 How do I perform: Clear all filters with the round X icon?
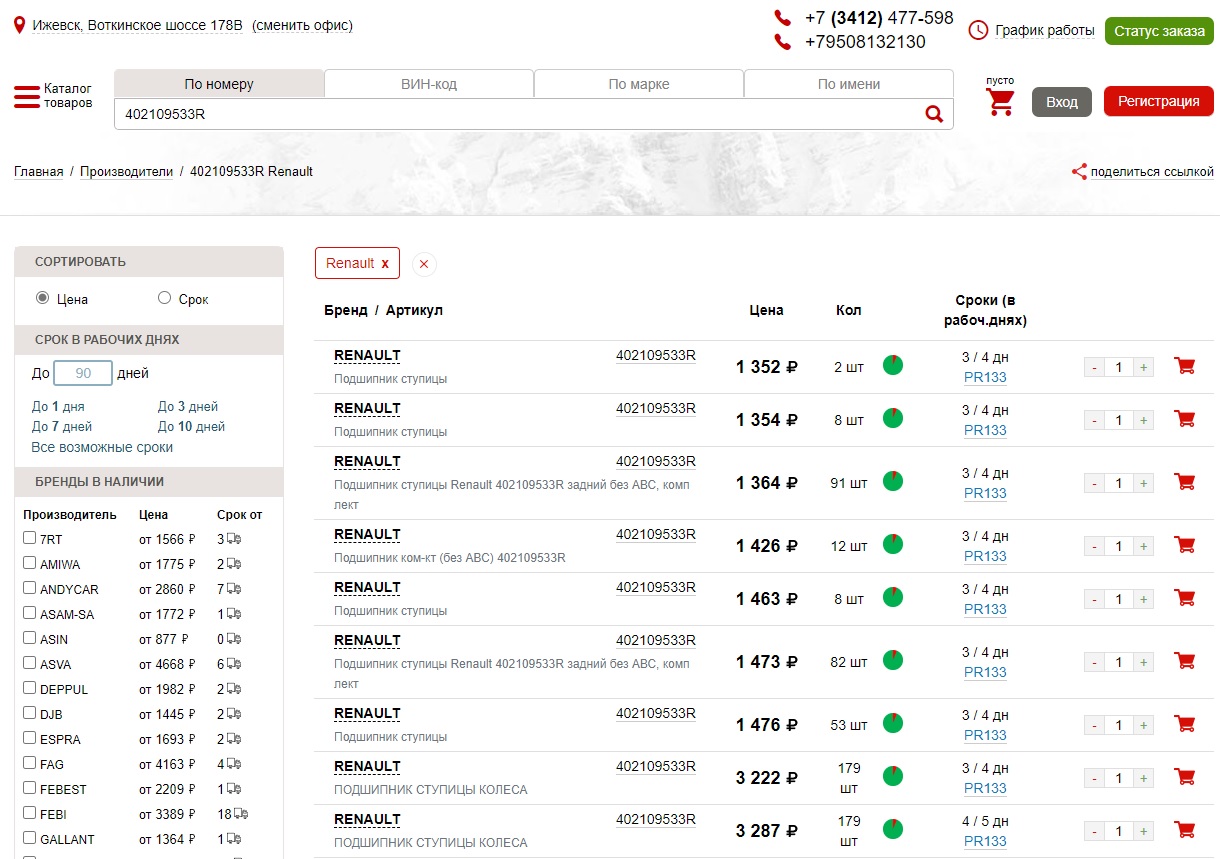click(x=424, y=264)
